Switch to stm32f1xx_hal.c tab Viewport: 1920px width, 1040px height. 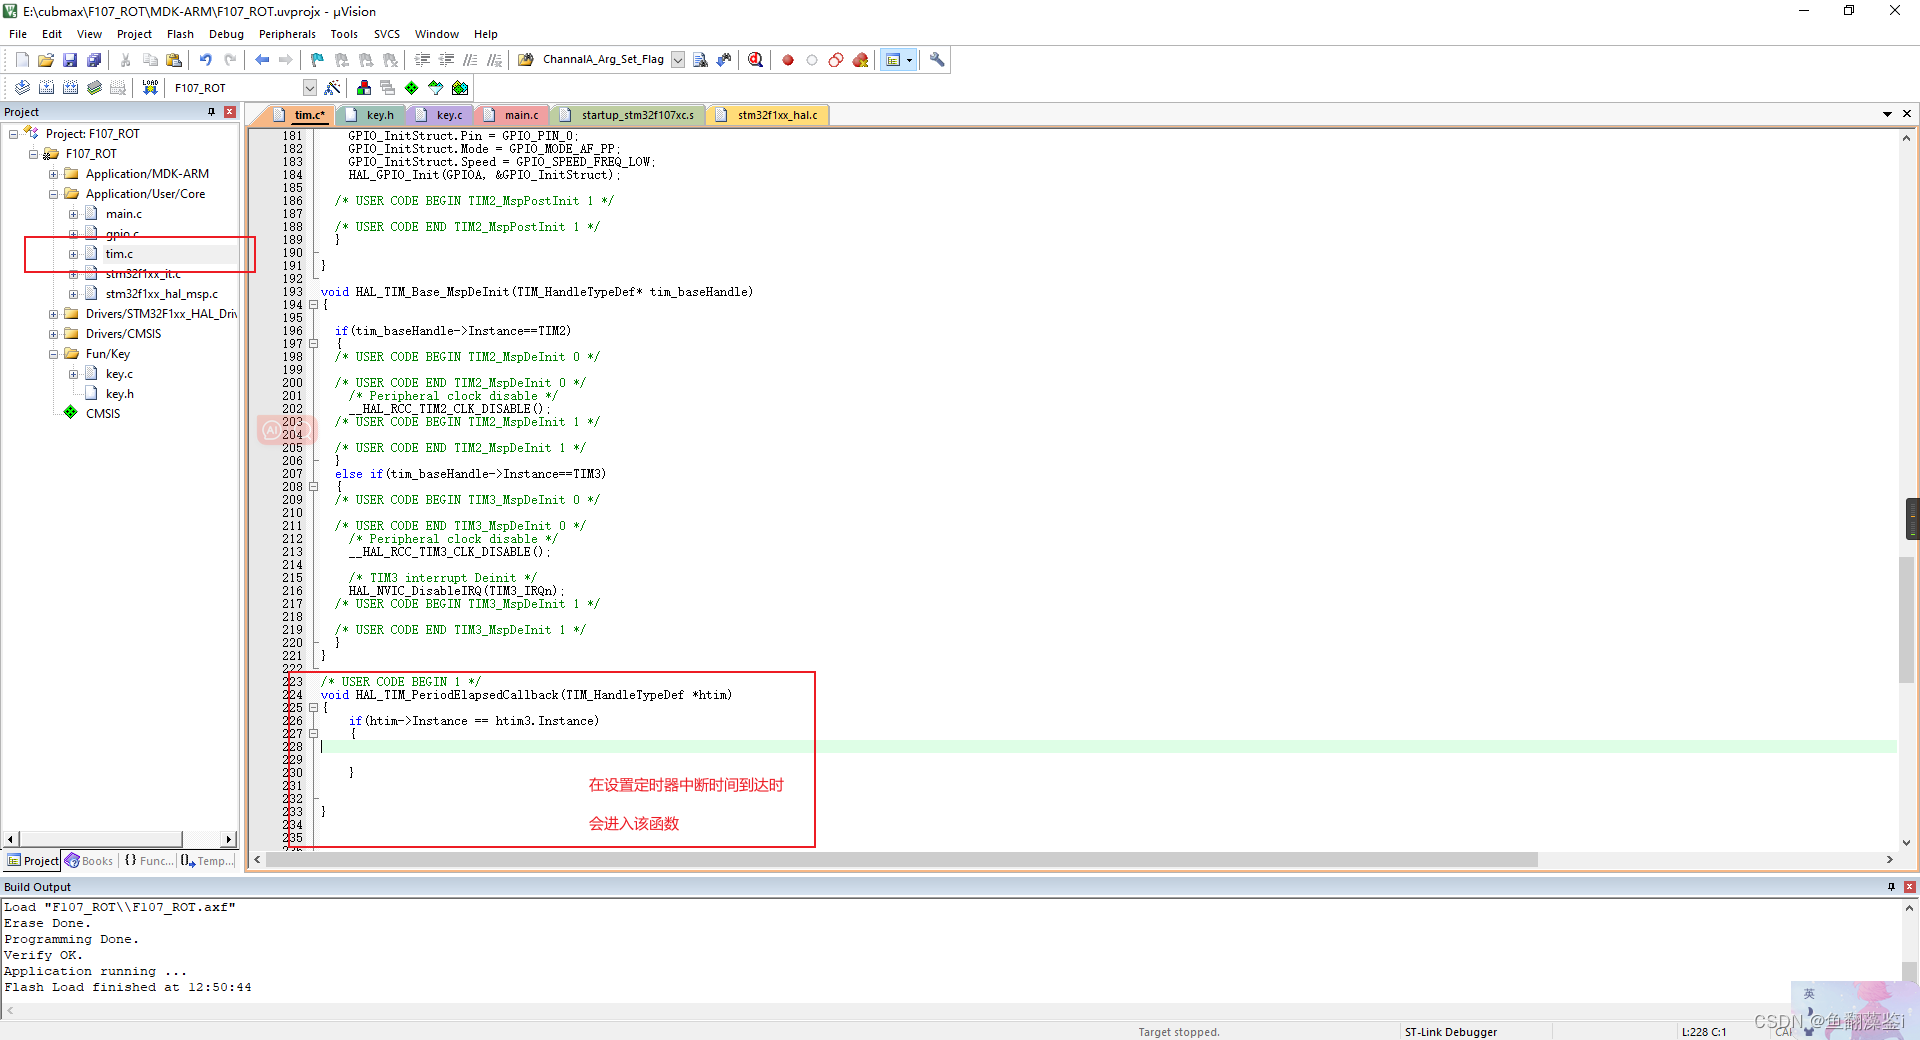tap(767, 115)
